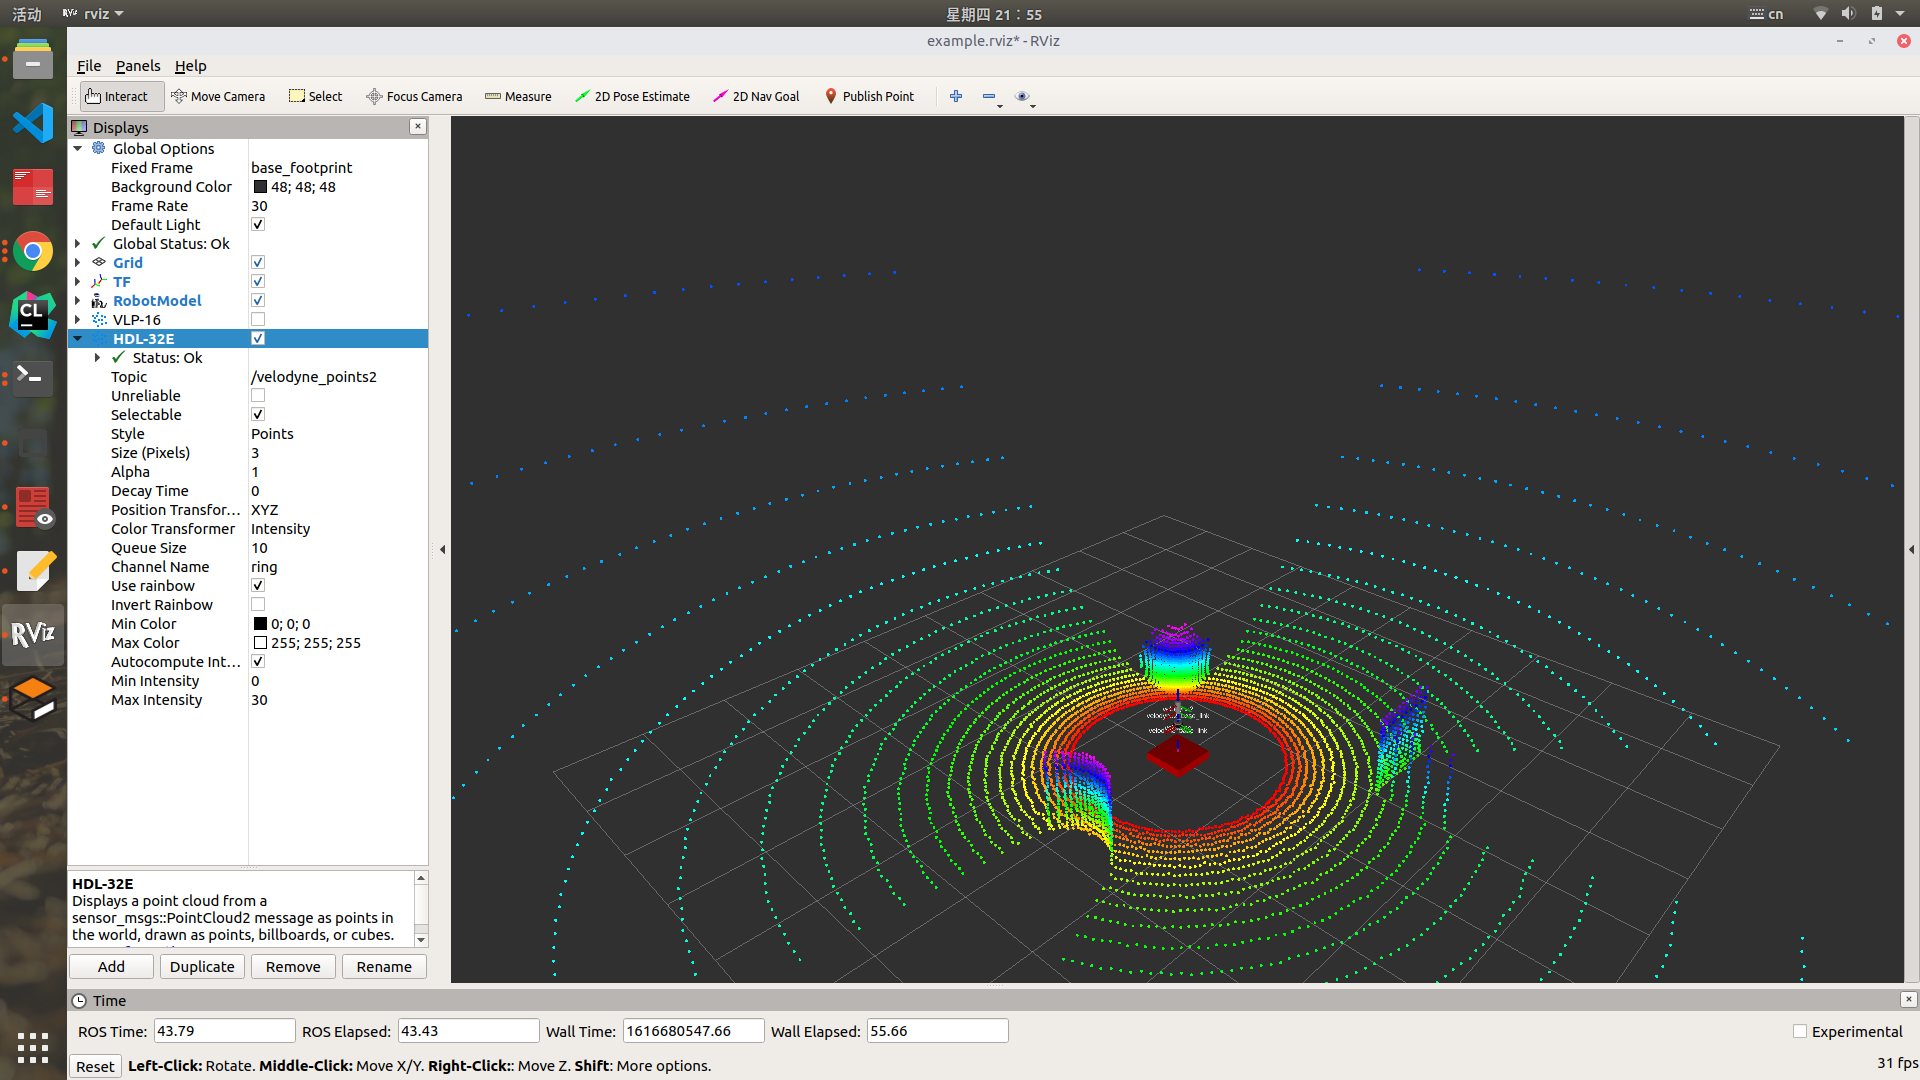The image size is (1920, 1080).
Task: Select the 2D Nav Goal tool
Action: [x=756, y=96]
